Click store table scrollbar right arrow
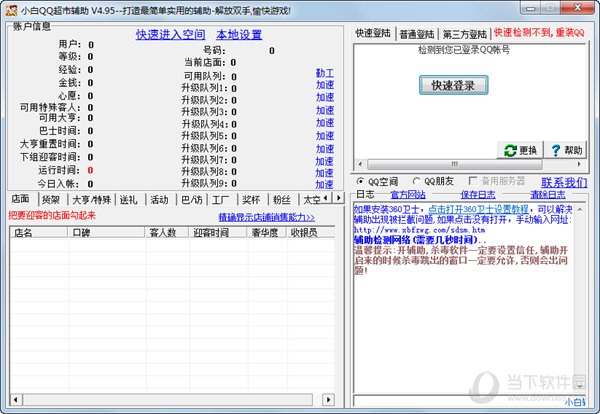The image size is (600, 414). (x=328, y=400)
